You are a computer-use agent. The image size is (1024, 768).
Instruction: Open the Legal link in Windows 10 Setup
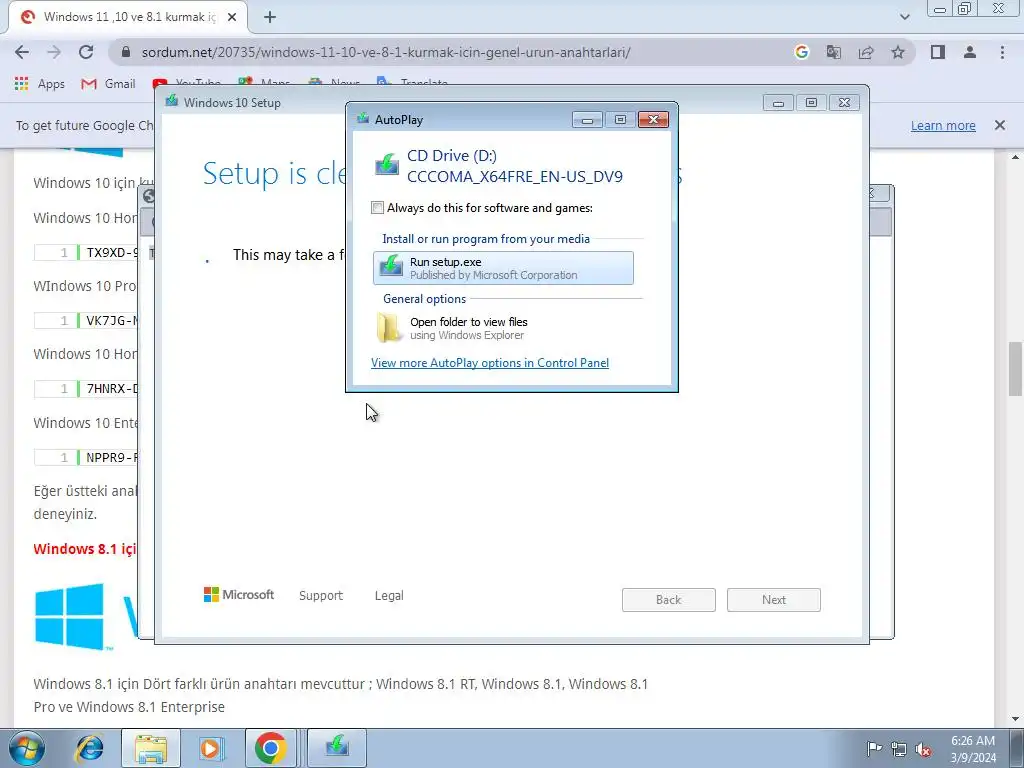pyautogui.click(x=389, y=596)
